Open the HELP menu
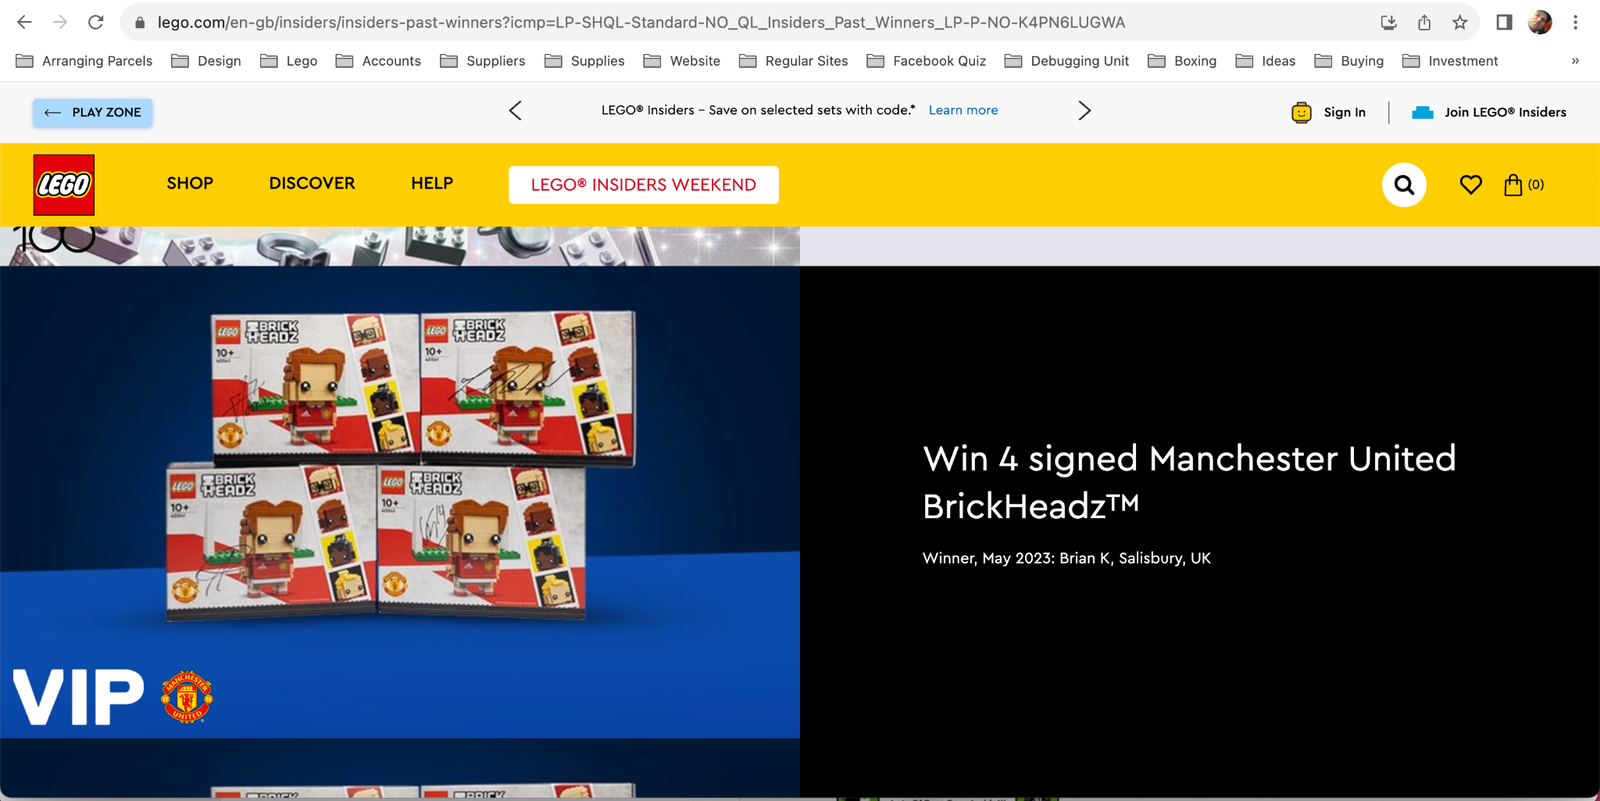Image resolution: width=1600 pixels, height=801 pixels. [x=432, y=183]
